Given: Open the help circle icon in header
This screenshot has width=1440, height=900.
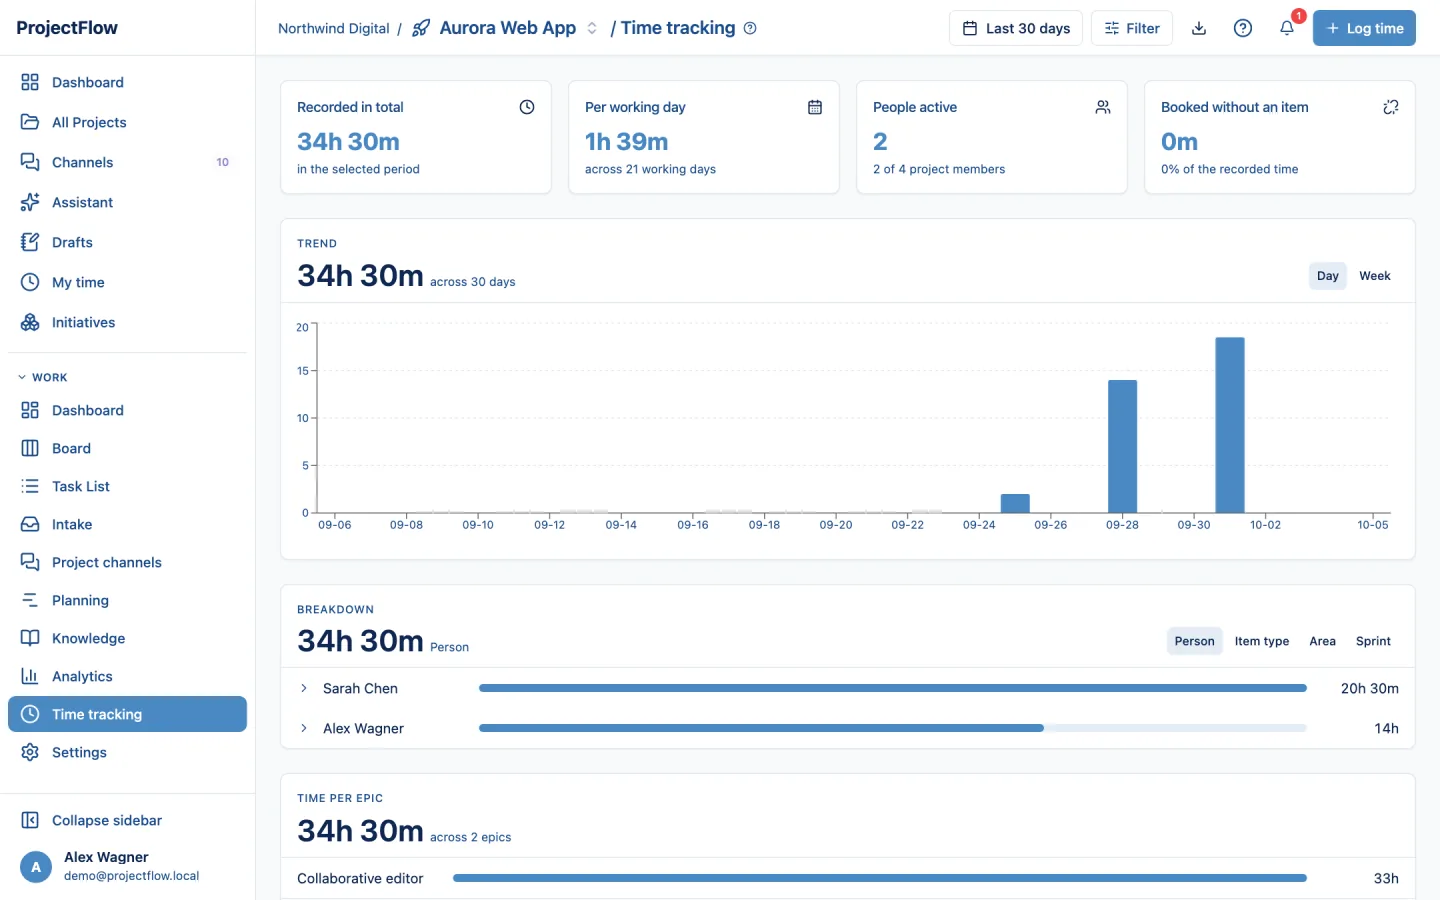Looking at the screenshot, I should [1243, 28].
